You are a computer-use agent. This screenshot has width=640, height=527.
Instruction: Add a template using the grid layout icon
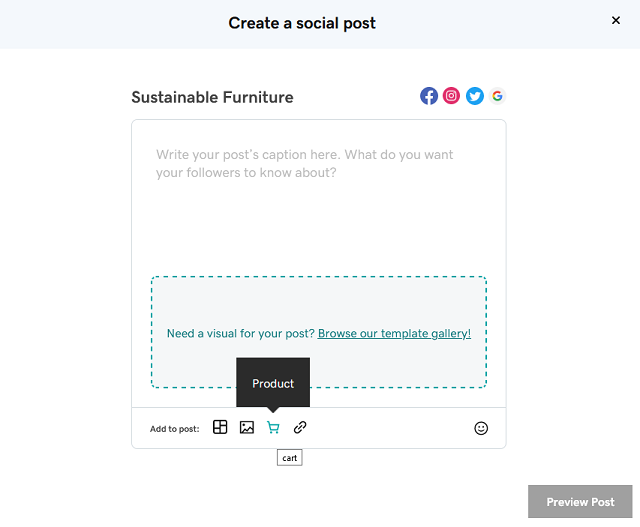click(220, 428)
